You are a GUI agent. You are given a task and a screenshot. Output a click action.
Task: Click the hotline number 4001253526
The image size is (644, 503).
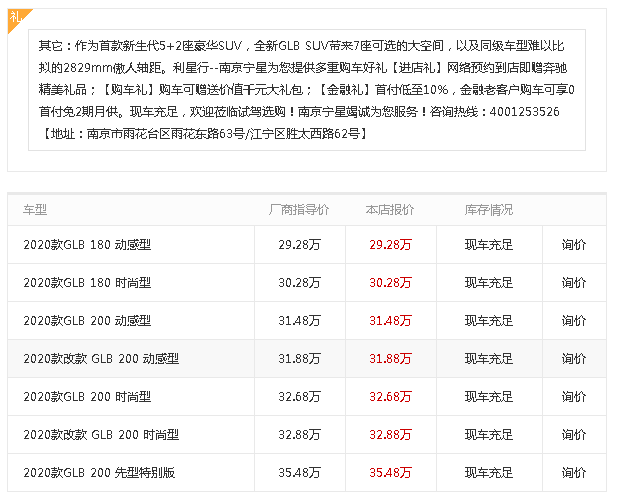click(x=524, y=112)
